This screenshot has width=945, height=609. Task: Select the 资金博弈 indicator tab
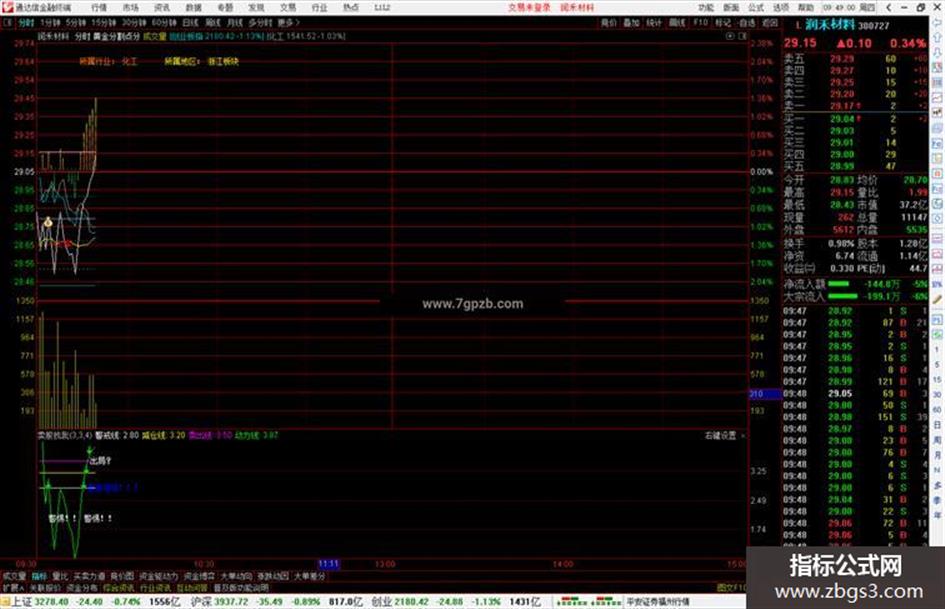coord(199,576)
